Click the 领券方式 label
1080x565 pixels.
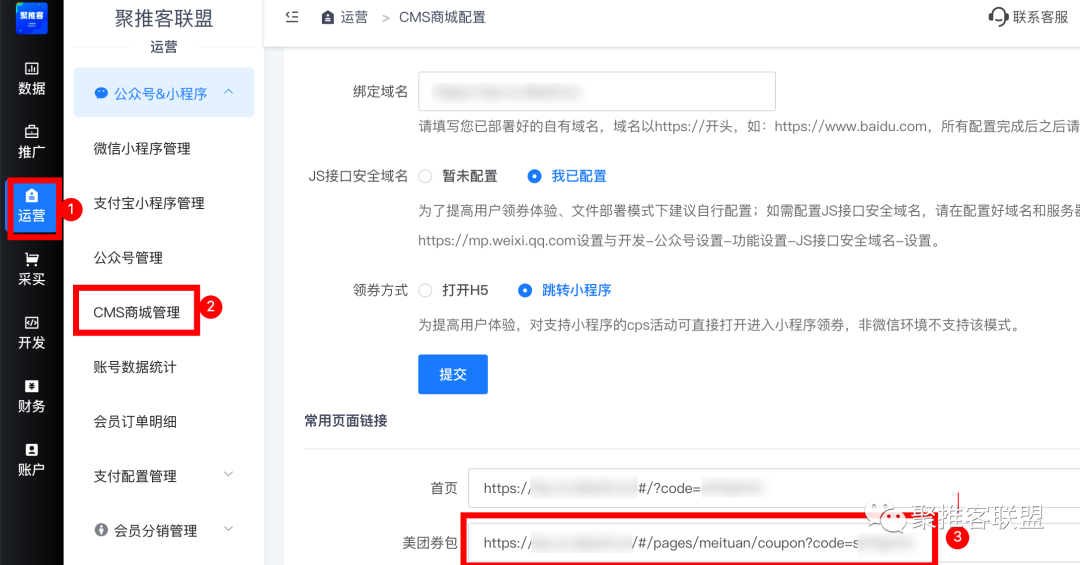pyautogui.click(x=380, y=290)
